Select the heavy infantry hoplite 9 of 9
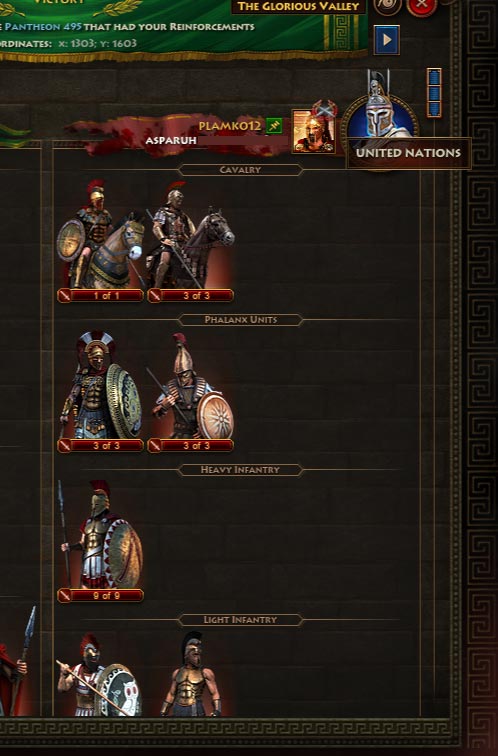The height and width of the screenshot is (756, 498). (x=100, y=541)
